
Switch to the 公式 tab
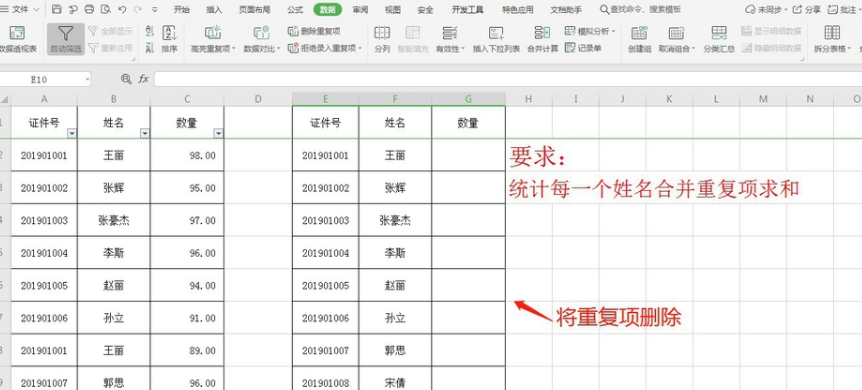point(295,9)
